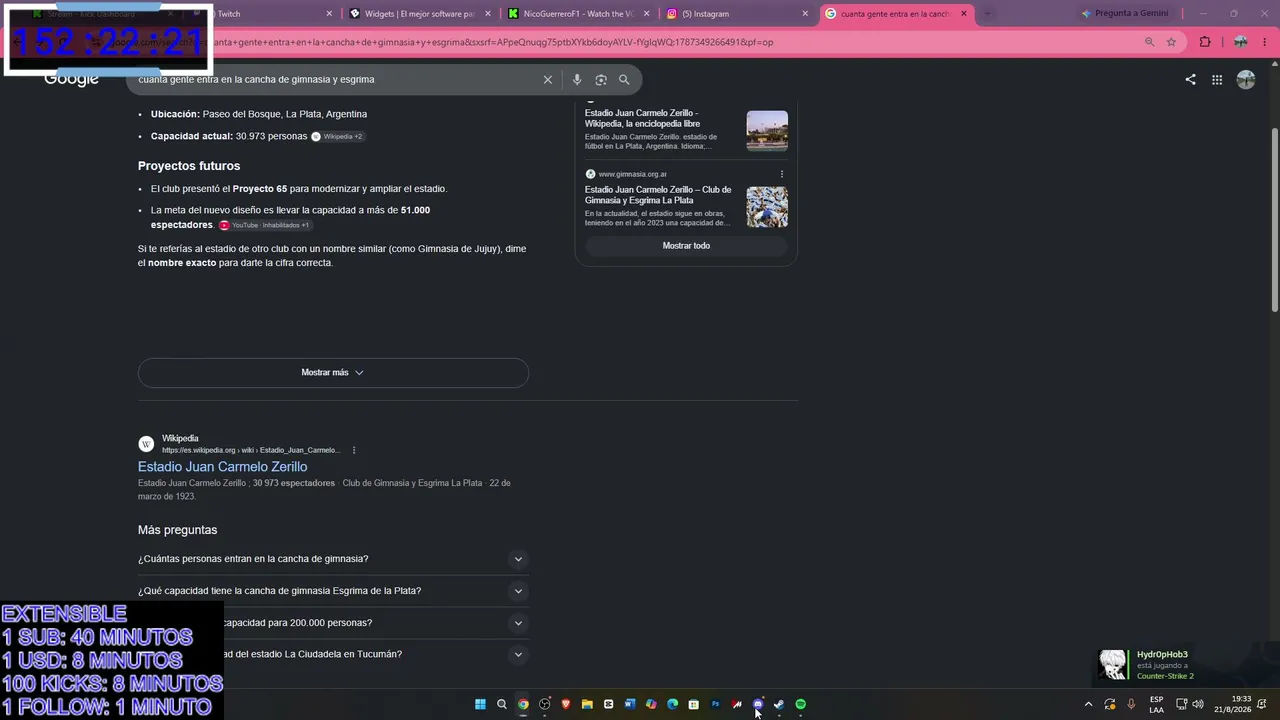
Task: Bookmark this page with the star icon
Action: [1171, 42]
